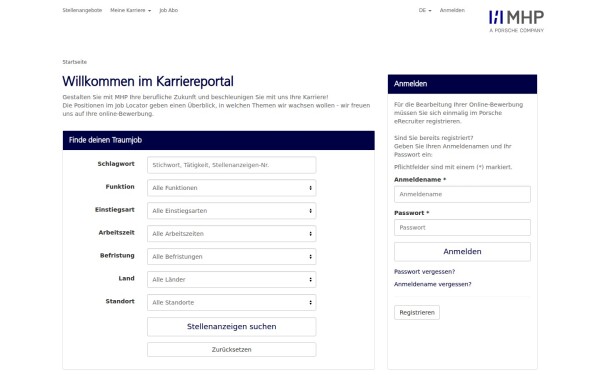Open the DE language selector
600x375 pixels.
[x=425, y=10]
